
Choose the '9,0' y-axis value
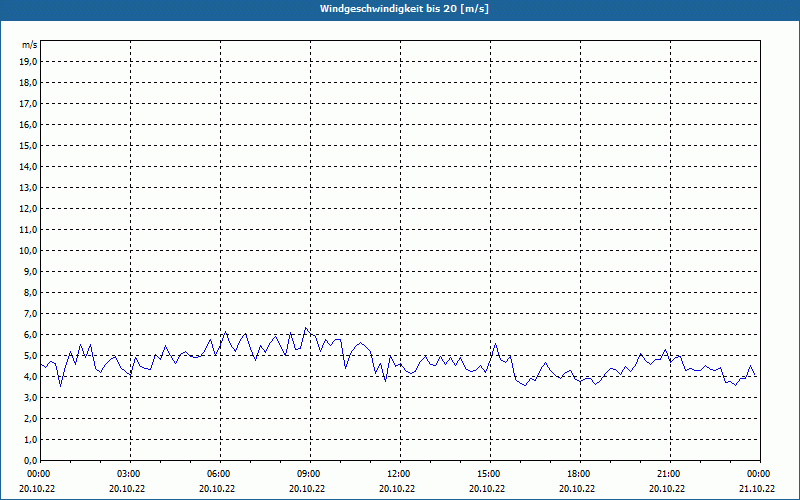[31, 271]
